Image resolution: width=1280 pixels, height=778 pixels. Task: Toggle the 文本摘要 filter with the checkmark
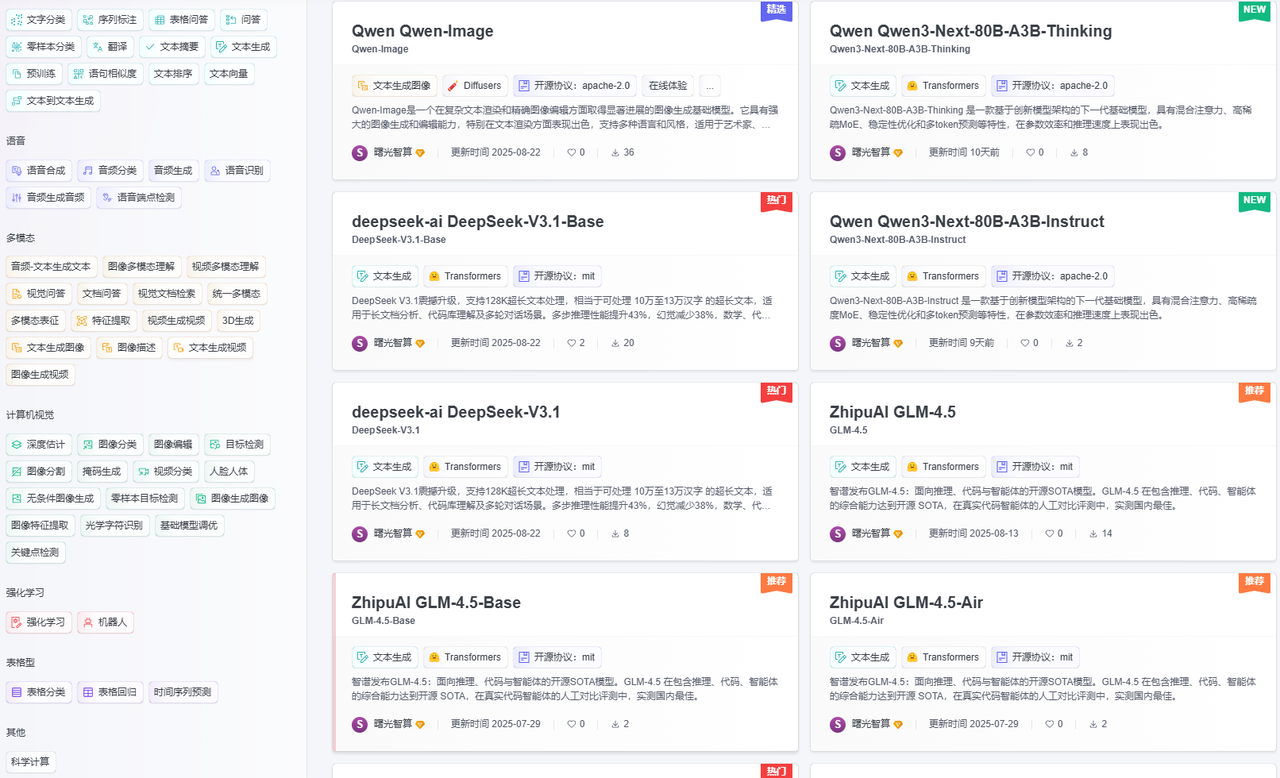click(172, 46)
